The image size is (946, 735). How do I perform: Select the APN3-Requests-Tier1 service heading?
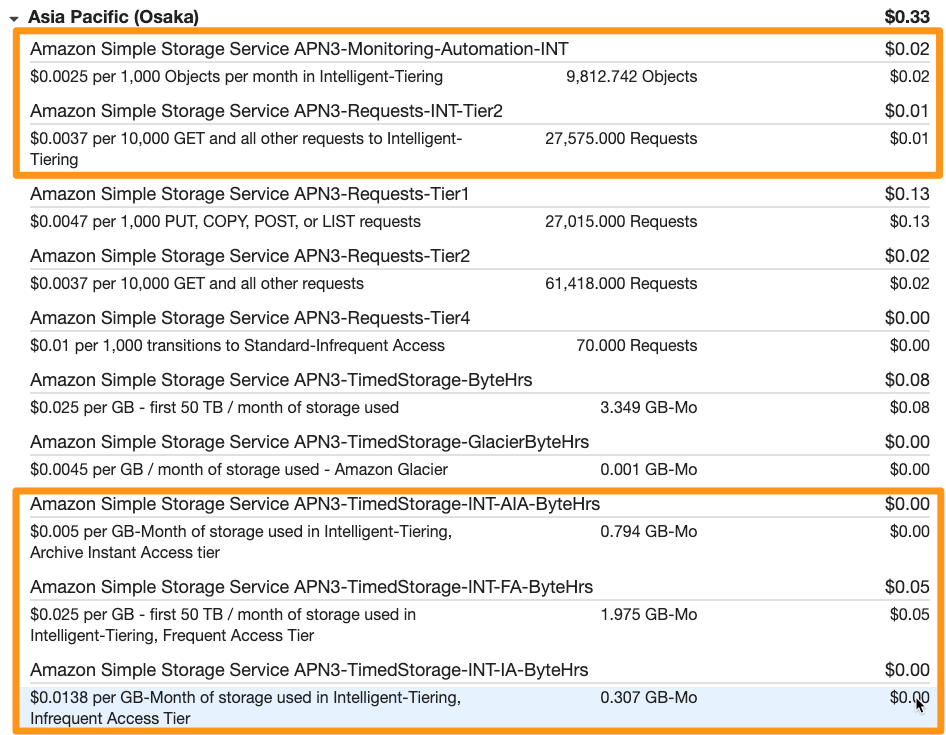pos(249,194)
